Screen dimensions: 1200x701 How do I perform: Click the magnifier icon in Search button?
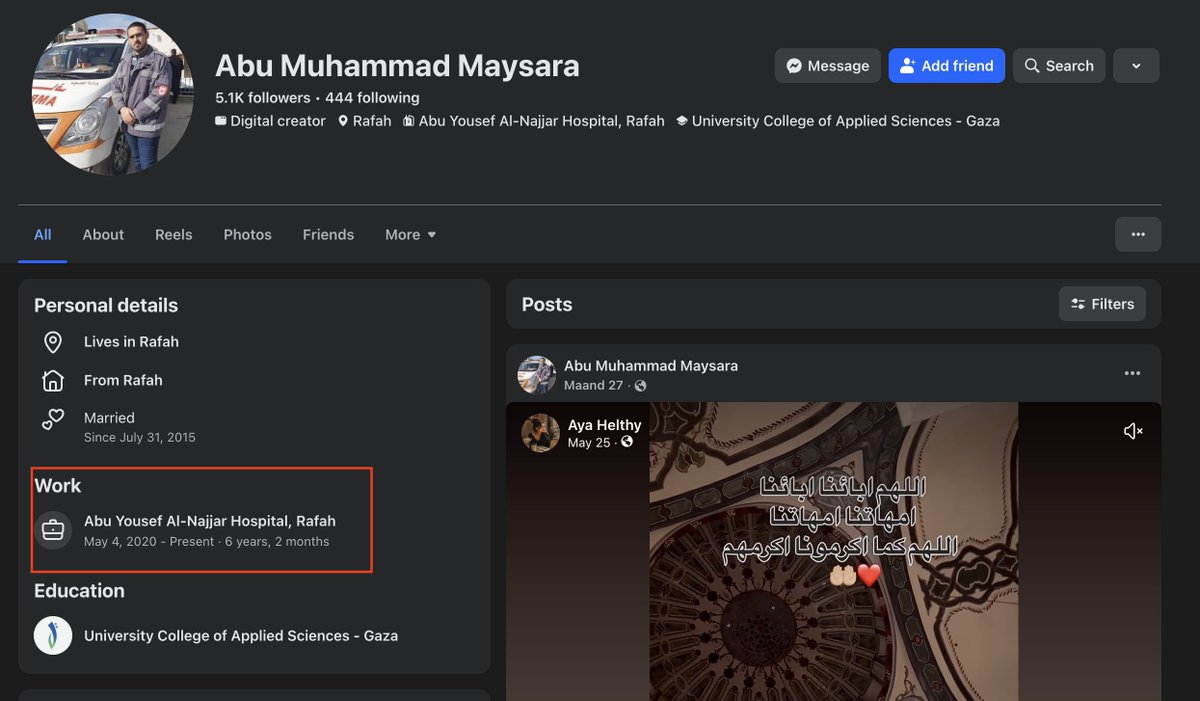1032,66
